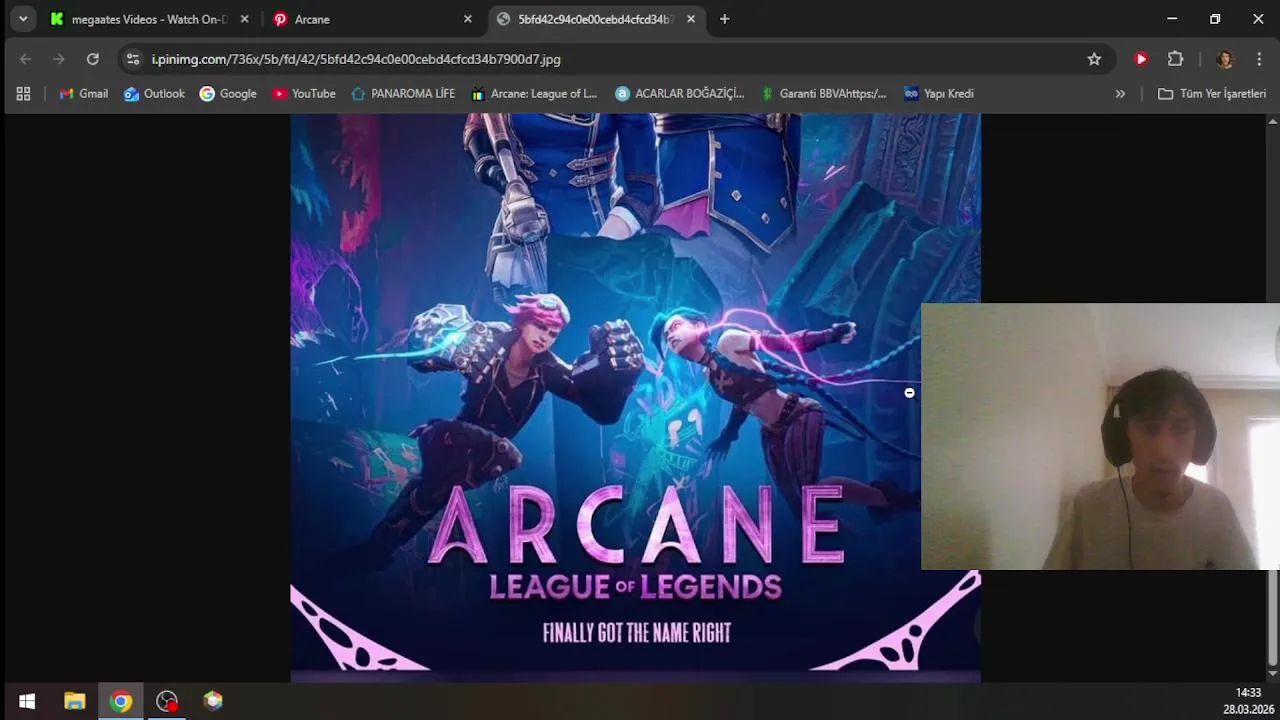Image resolution: width=1280 pixels, height=720 pixels.
Task: Open the apps grid in bookmarks bar
Action: click(23, 93)
